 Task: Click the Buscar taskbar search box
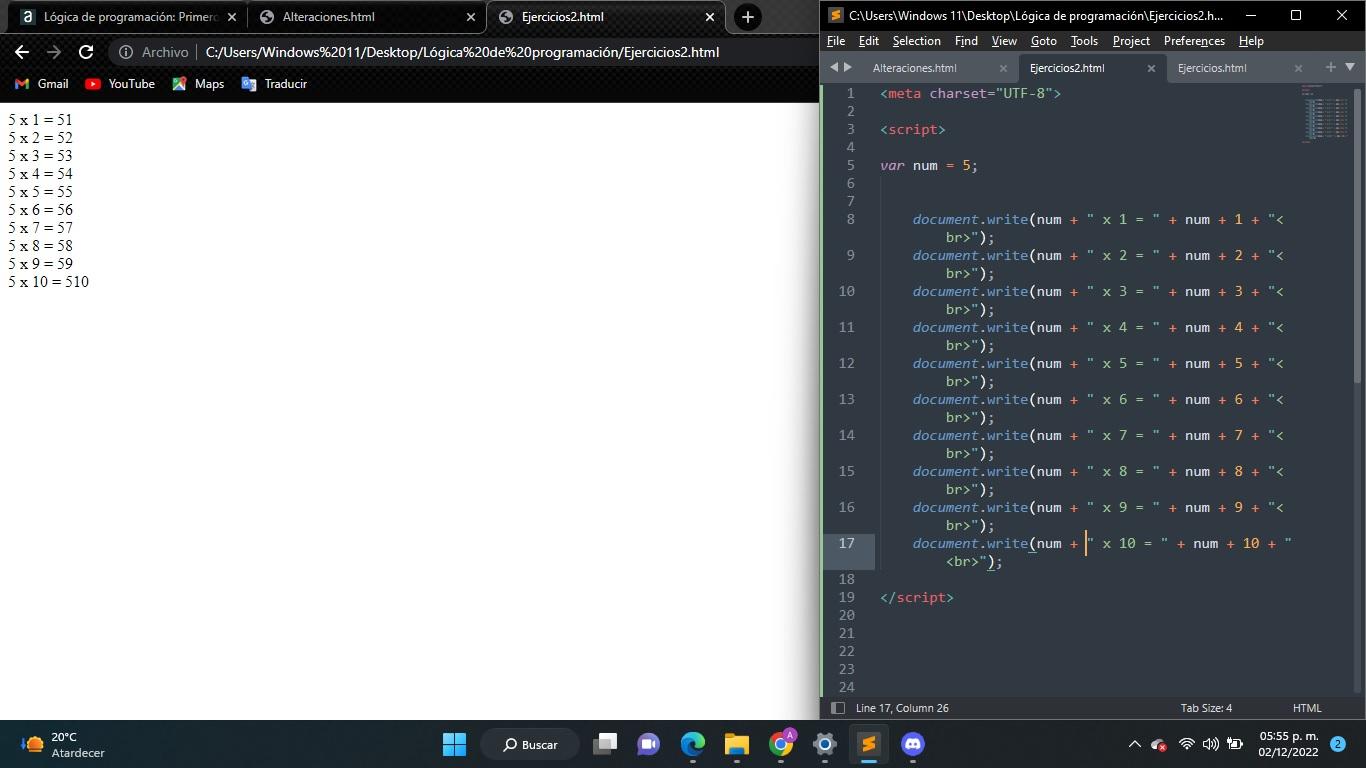pos(531,744)
